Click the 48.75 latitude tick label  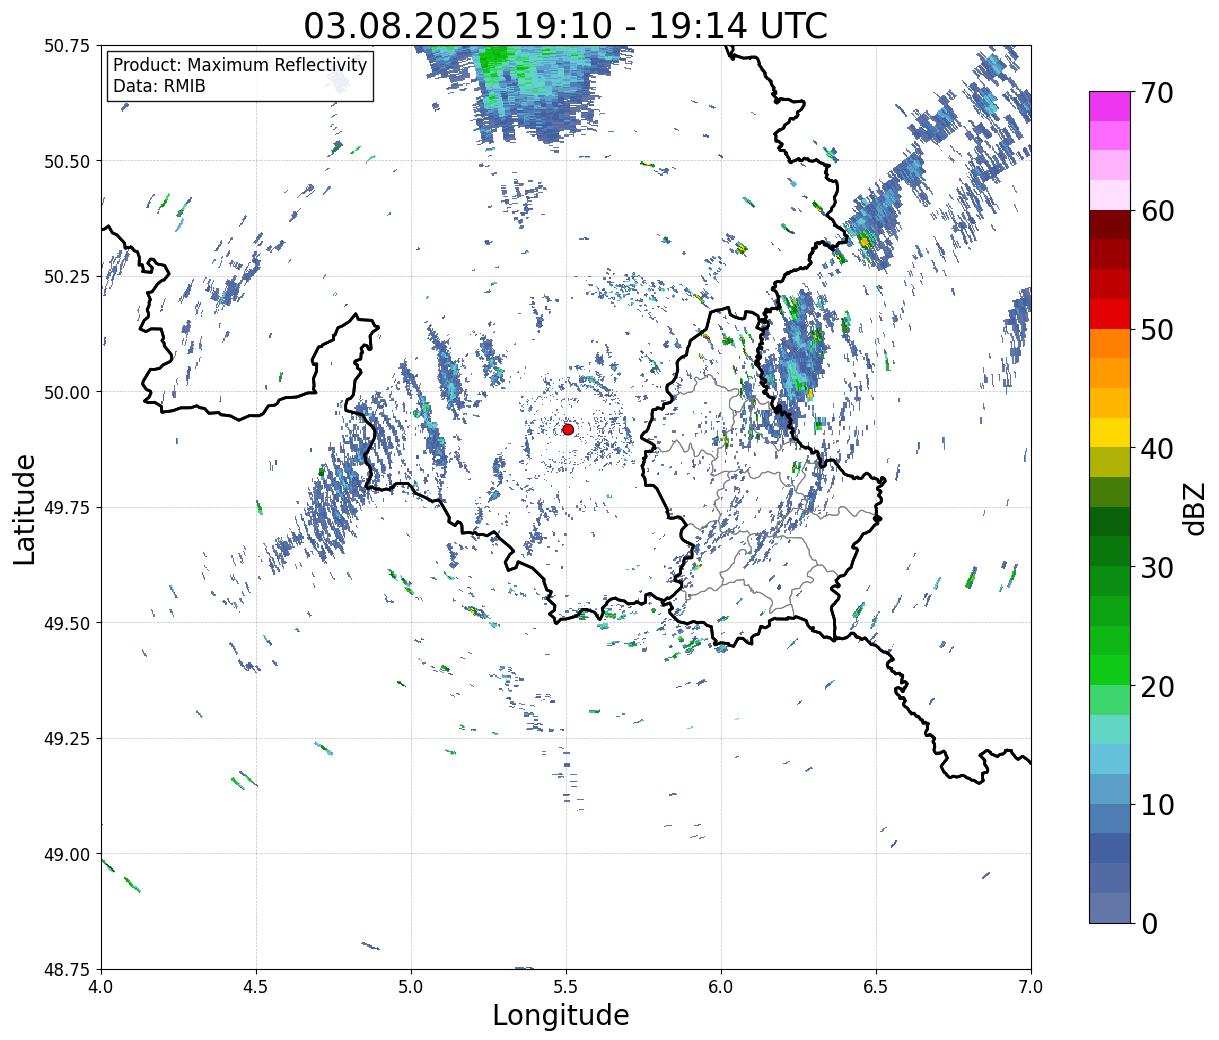pyautogui.click(x=66, y=970)
